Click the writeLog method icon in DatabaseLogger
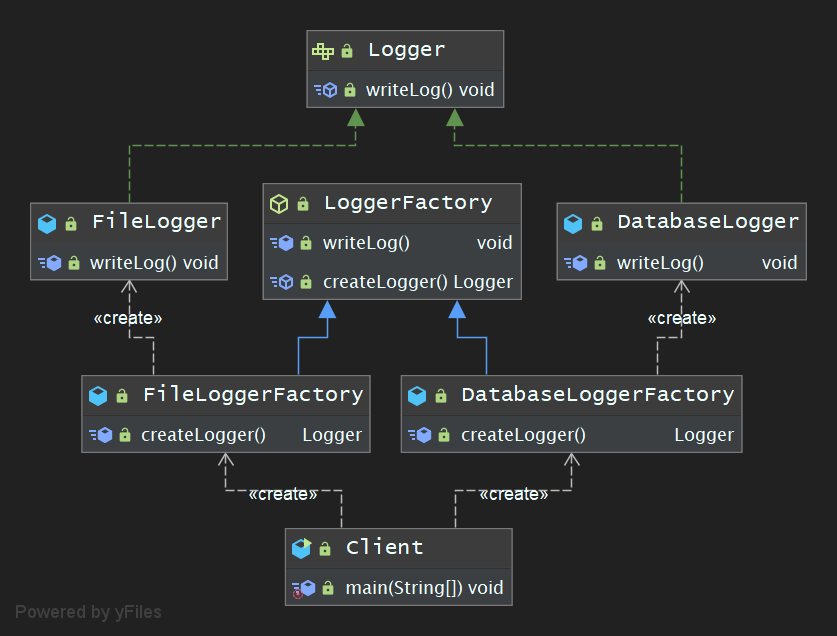Screen dimensions: 837x636 [x=575, y=263]
